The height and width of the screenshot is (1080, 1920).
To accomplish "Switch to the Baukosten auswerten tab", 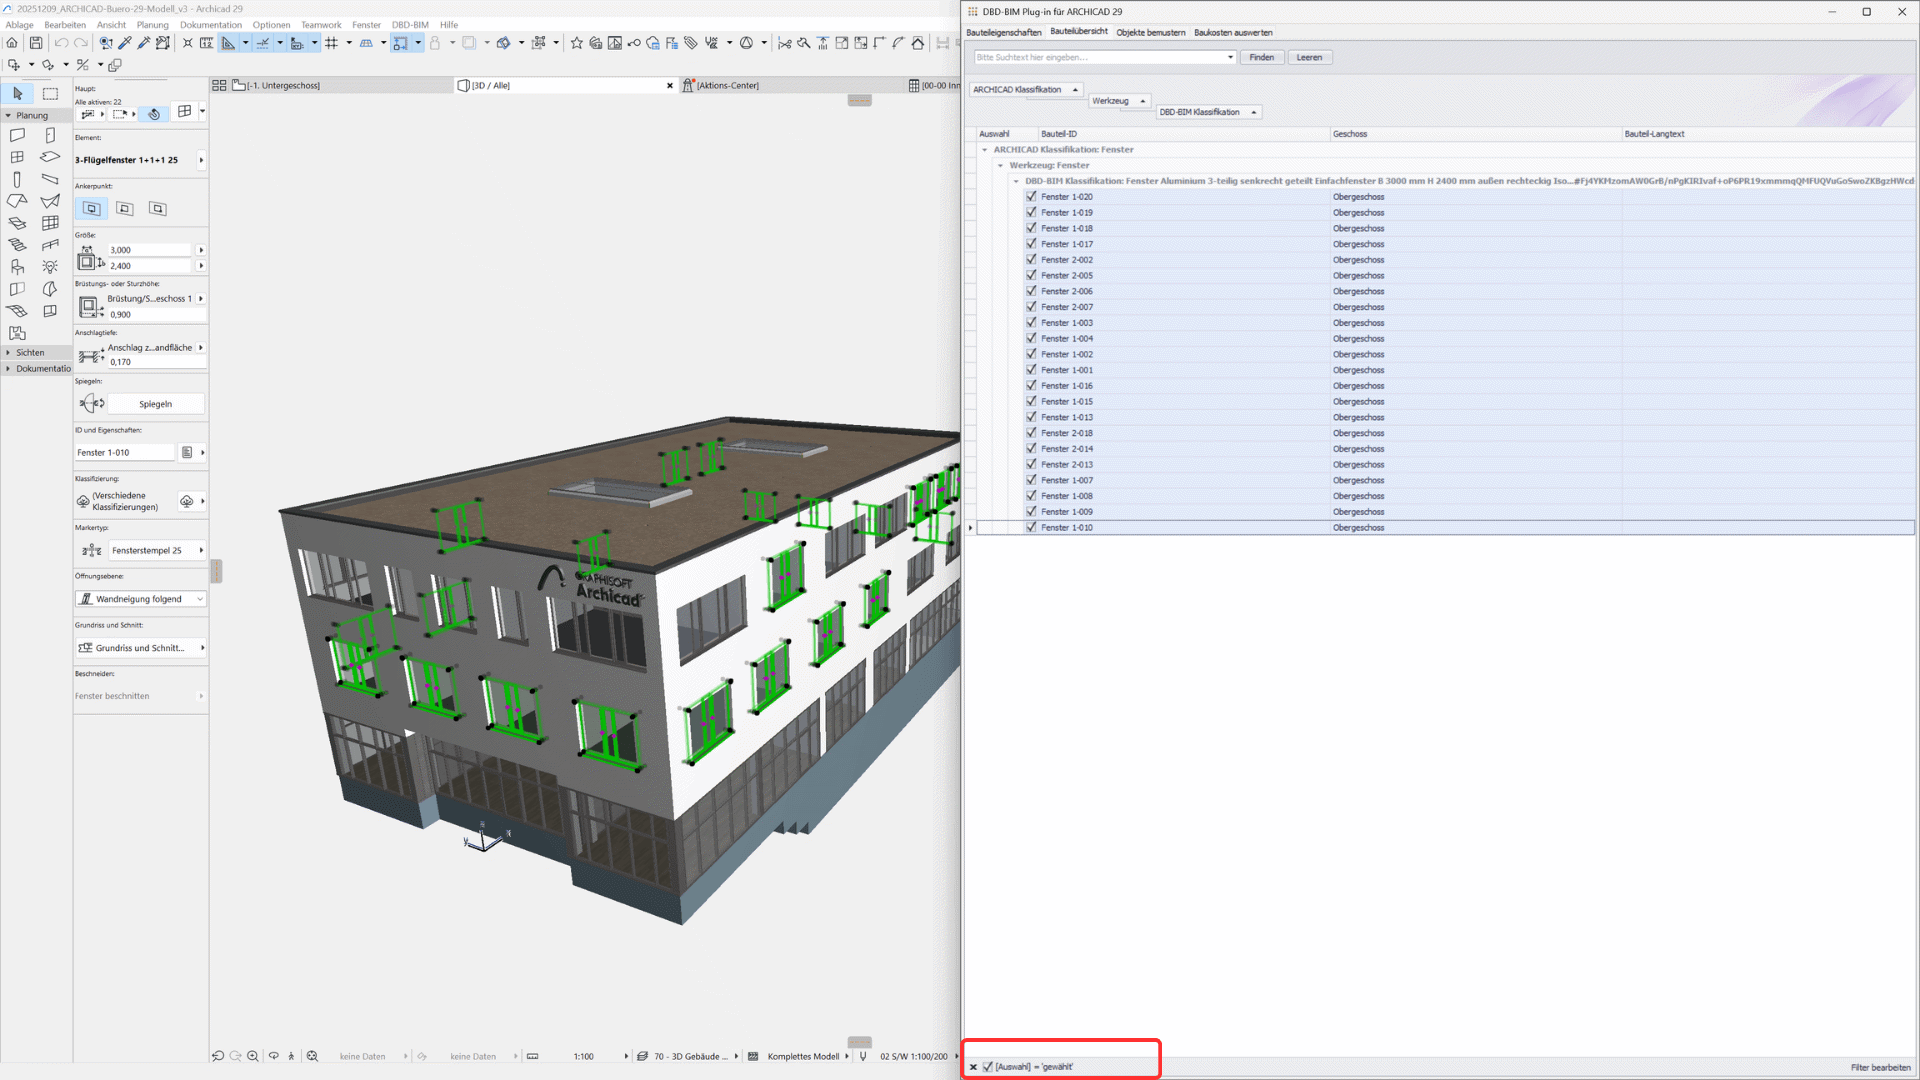I will tap(1233, 33).
